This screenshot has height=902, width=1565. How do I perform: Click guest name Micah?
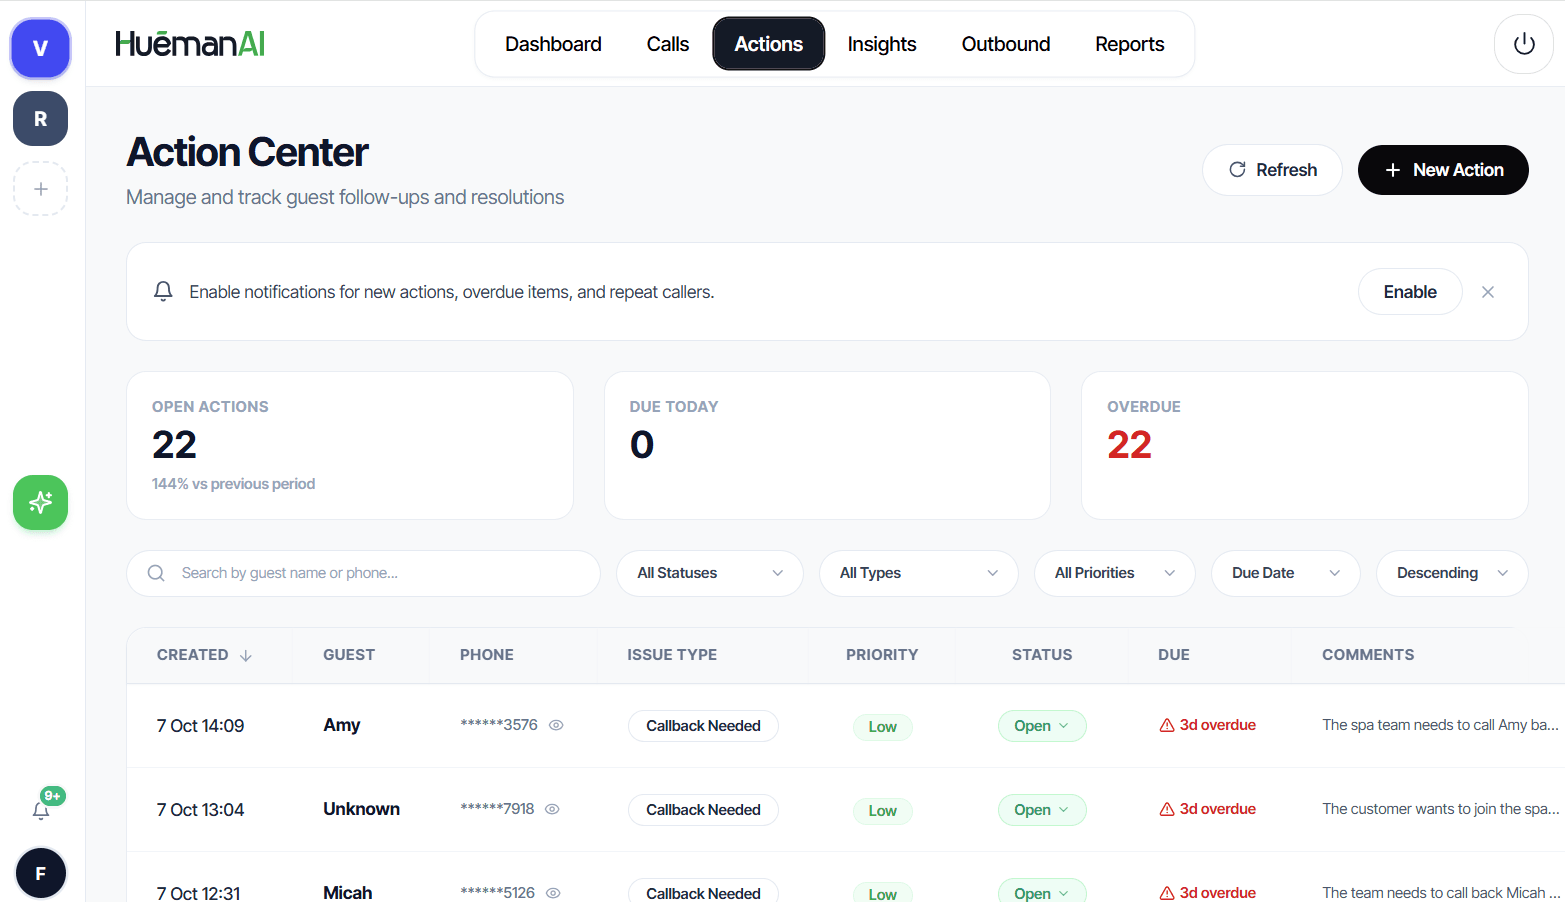[348, 892]
